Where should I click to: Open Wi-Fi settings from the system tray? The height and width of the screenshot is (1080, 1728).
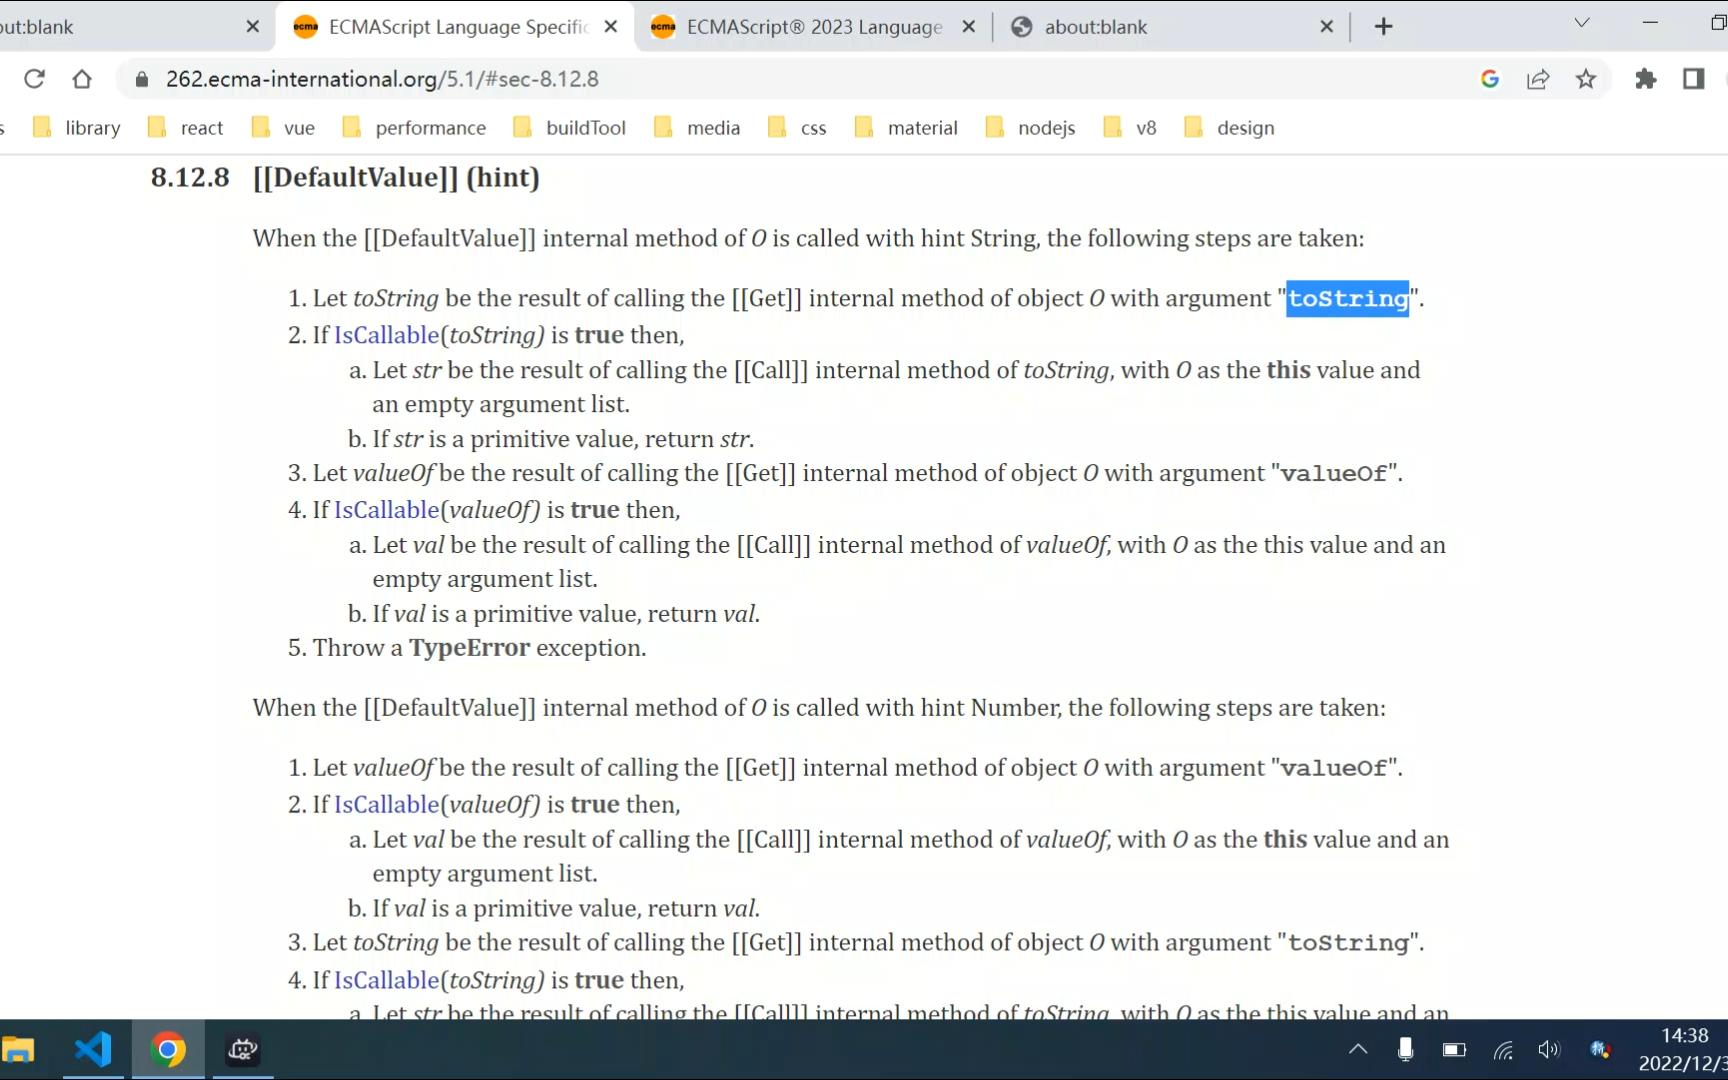pos(1501,1050)
